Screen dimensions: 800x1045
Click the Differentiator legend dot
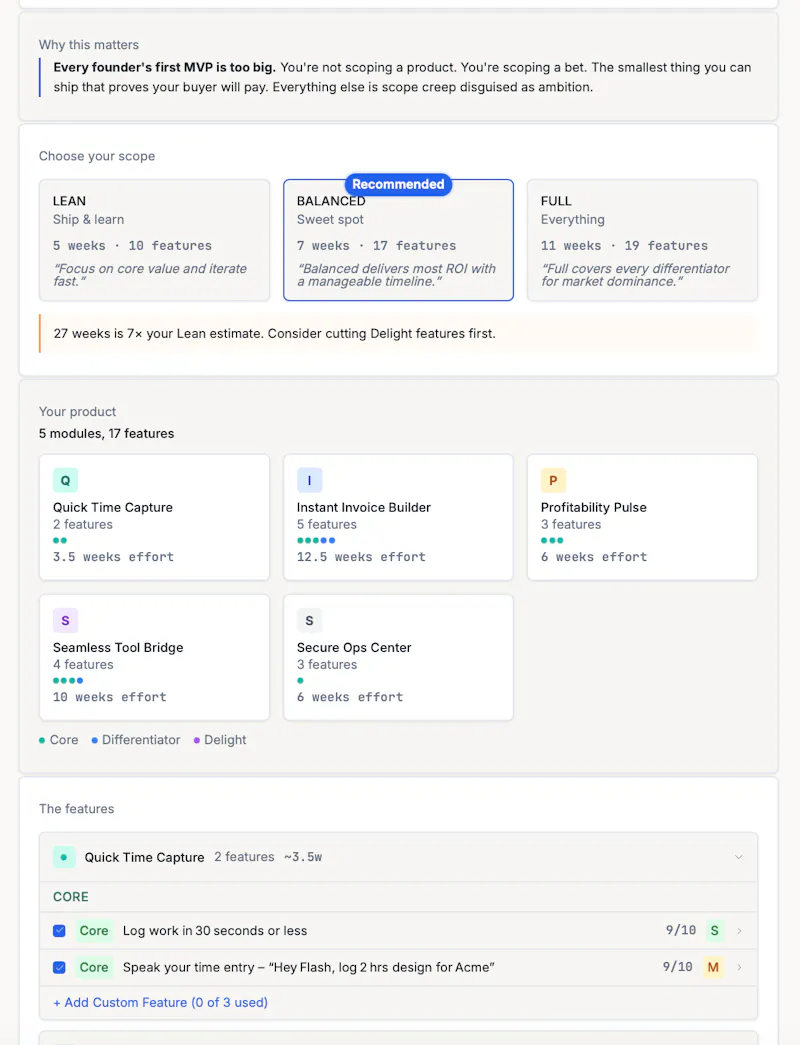tap(95, 740)
